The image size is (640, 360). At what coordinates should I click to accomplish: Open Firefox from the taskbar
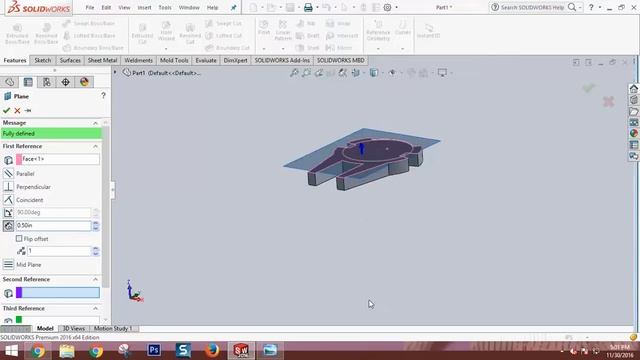(212, 350)
